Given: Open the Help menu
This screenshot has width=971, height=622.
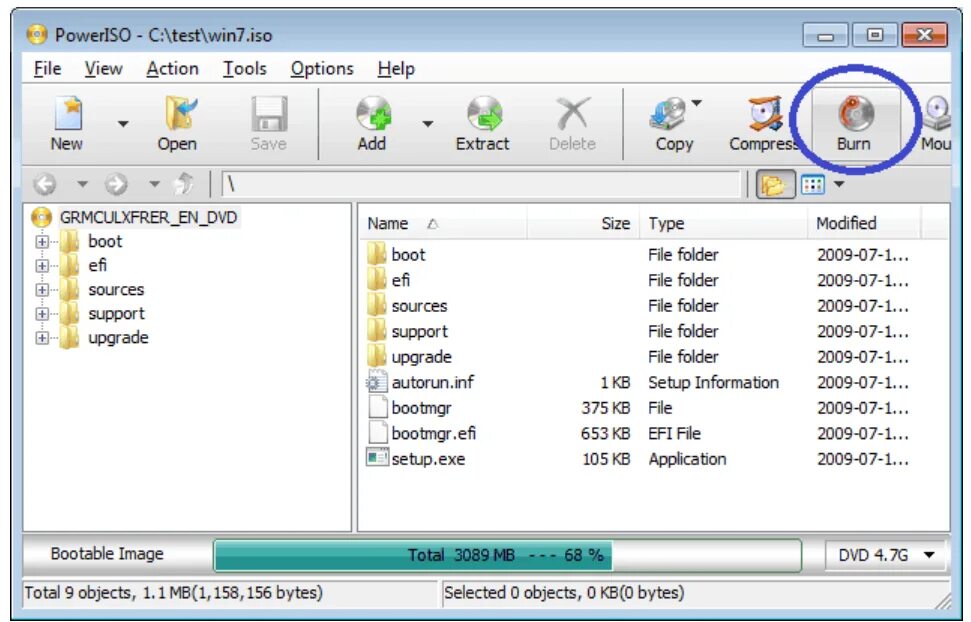Looking at the screenshot, I should (396, 68).
